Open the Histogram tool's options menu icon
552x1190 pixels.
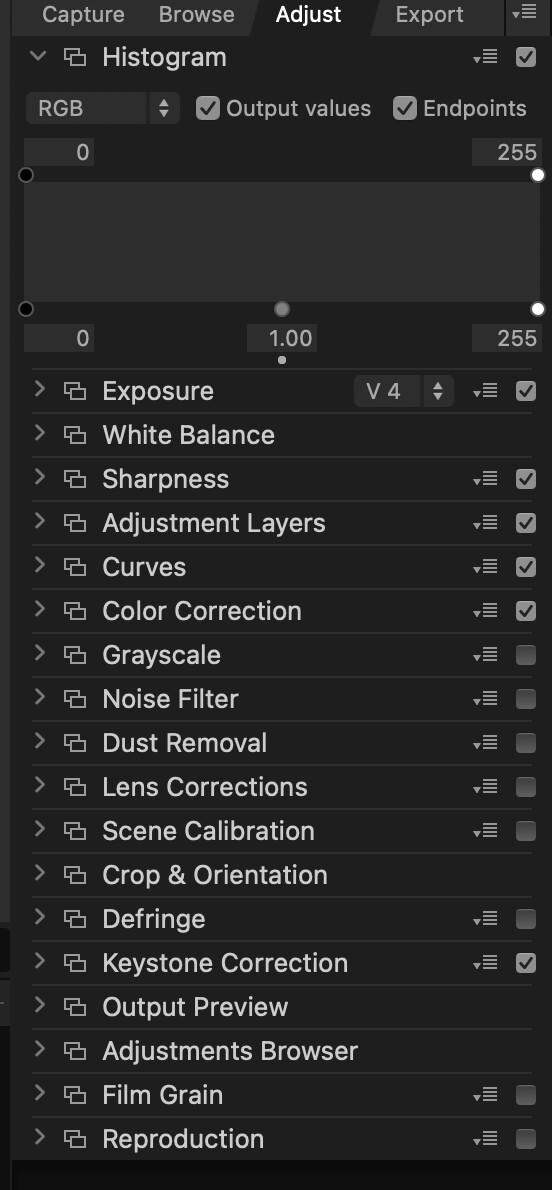[x=485, y=58]
